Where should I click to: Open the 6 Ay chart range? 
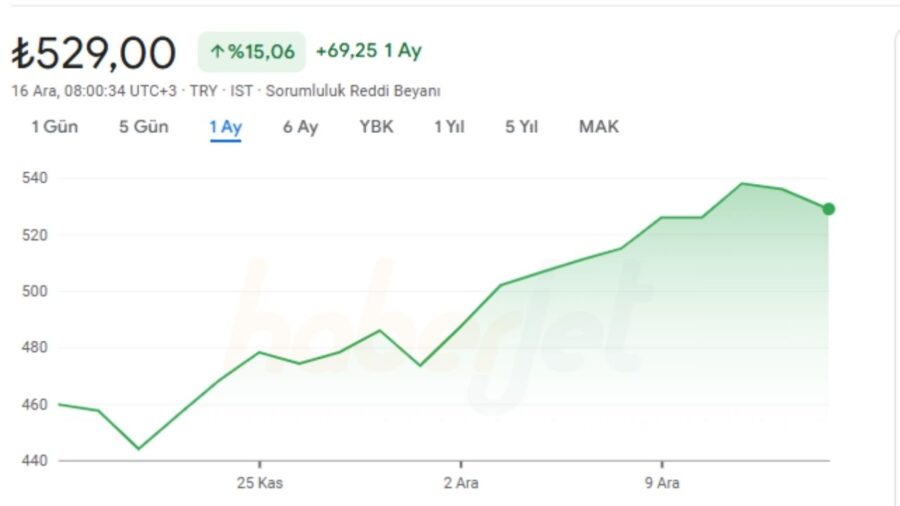(x=300, y=127)
